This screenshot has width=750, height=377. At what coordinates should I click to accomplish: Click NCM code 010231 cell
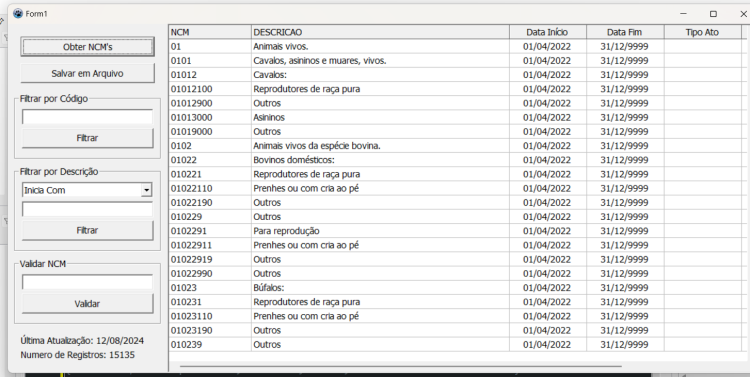click(210, 302)
